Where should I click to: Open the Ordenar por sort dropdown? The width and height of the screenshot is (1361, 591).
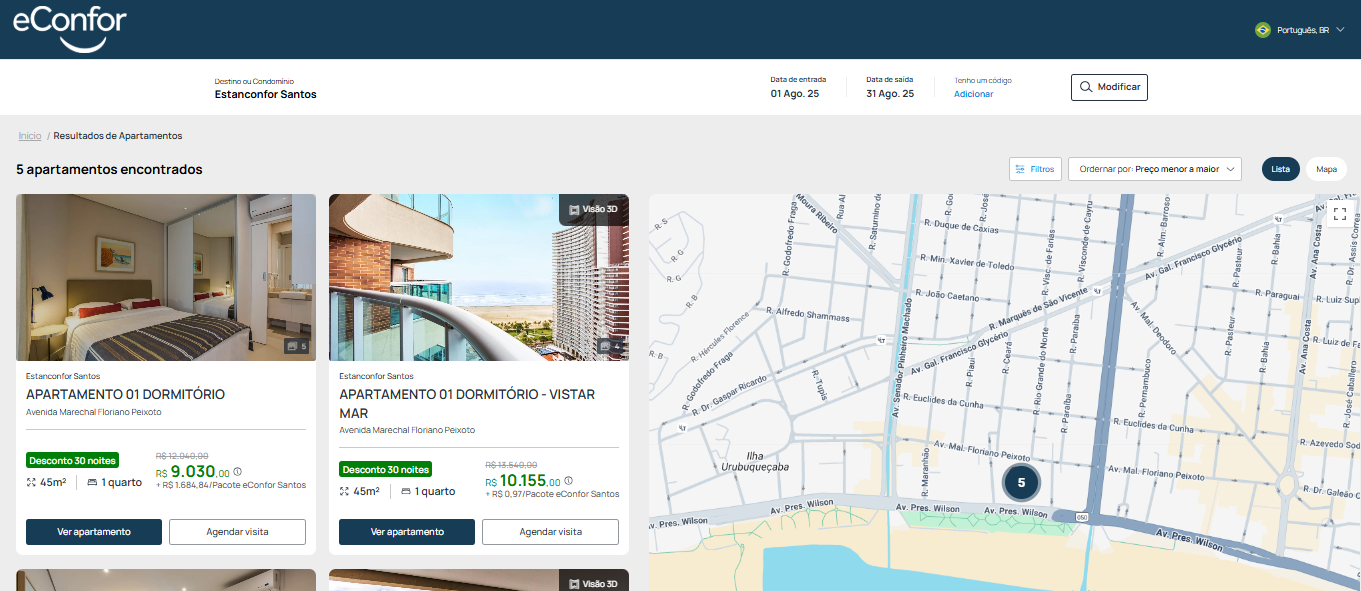1154,169
